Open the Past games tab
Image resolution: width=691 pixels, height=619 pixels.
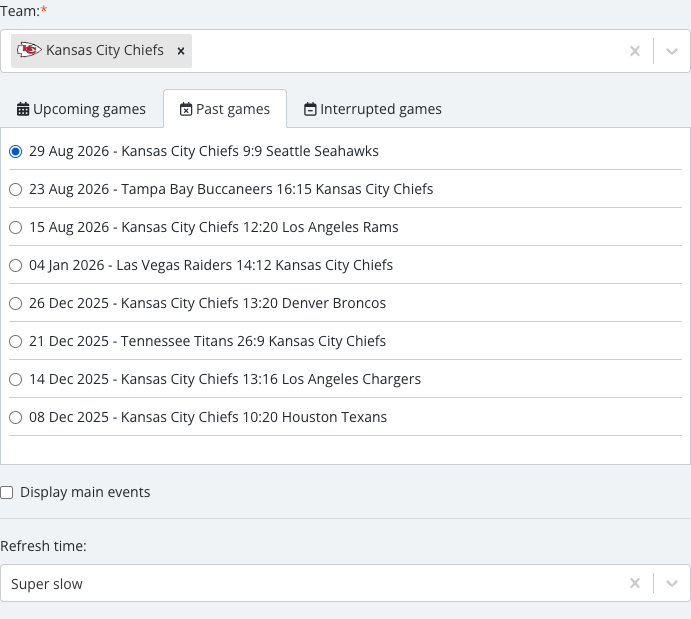coord(225,109)
